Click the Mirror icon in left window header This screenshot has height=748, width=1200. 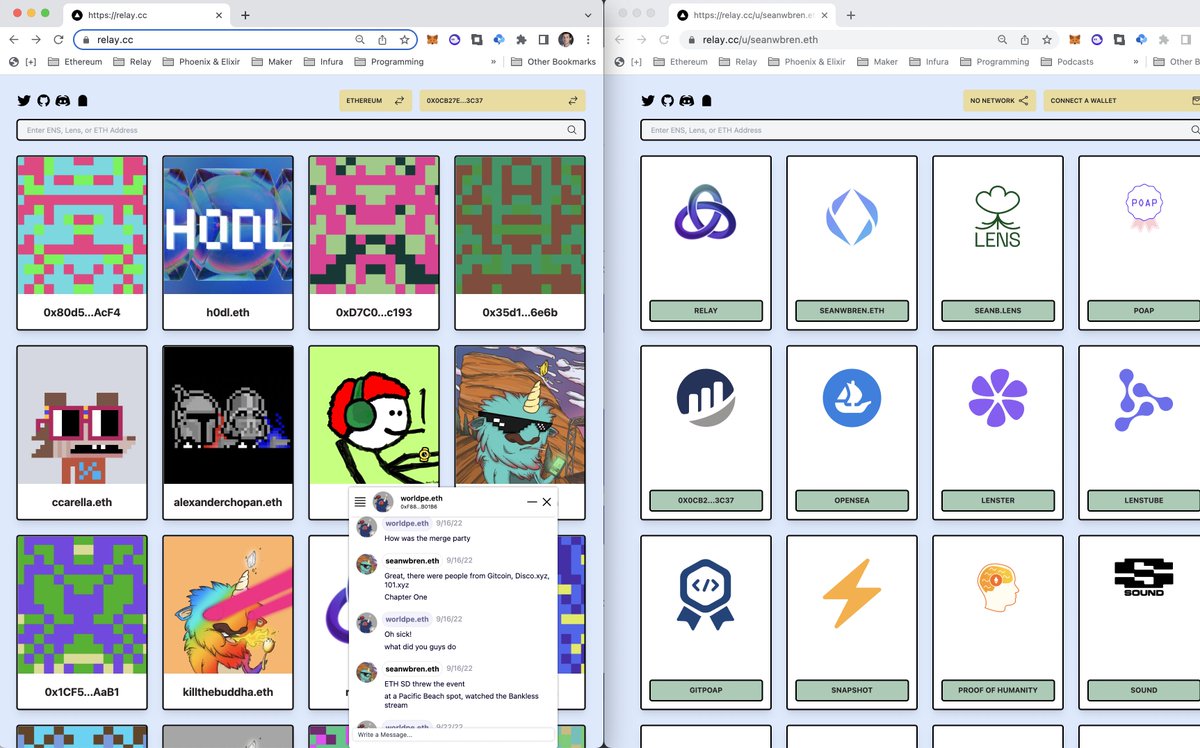coord(83,101)
